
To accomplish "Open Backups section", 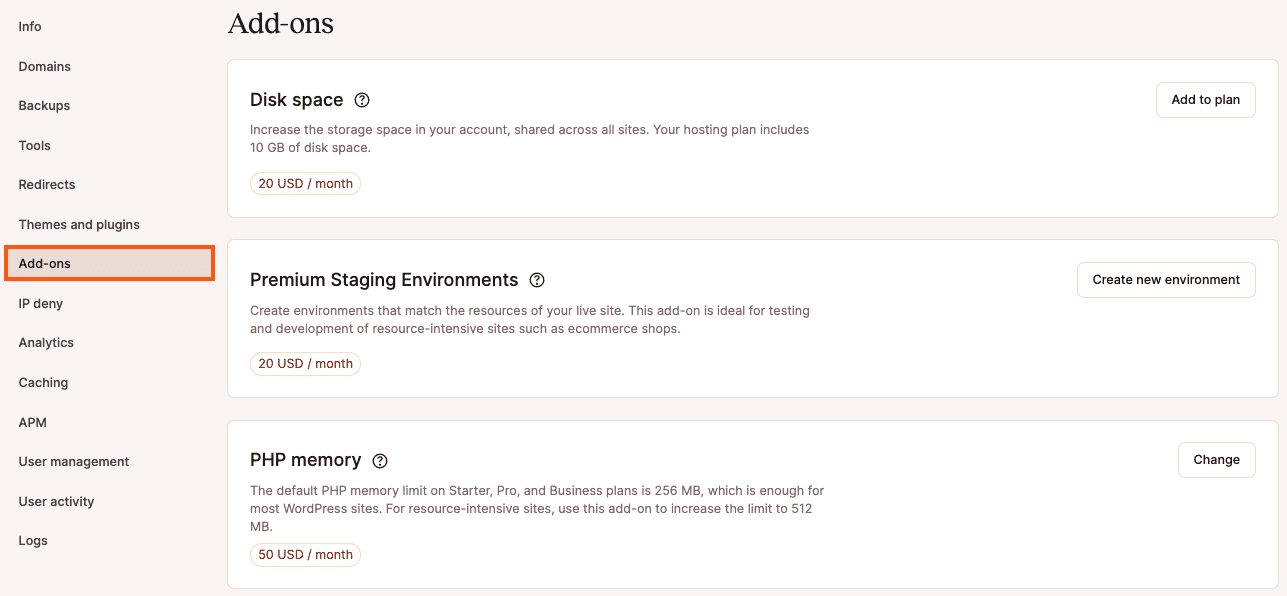I will 44,106.
